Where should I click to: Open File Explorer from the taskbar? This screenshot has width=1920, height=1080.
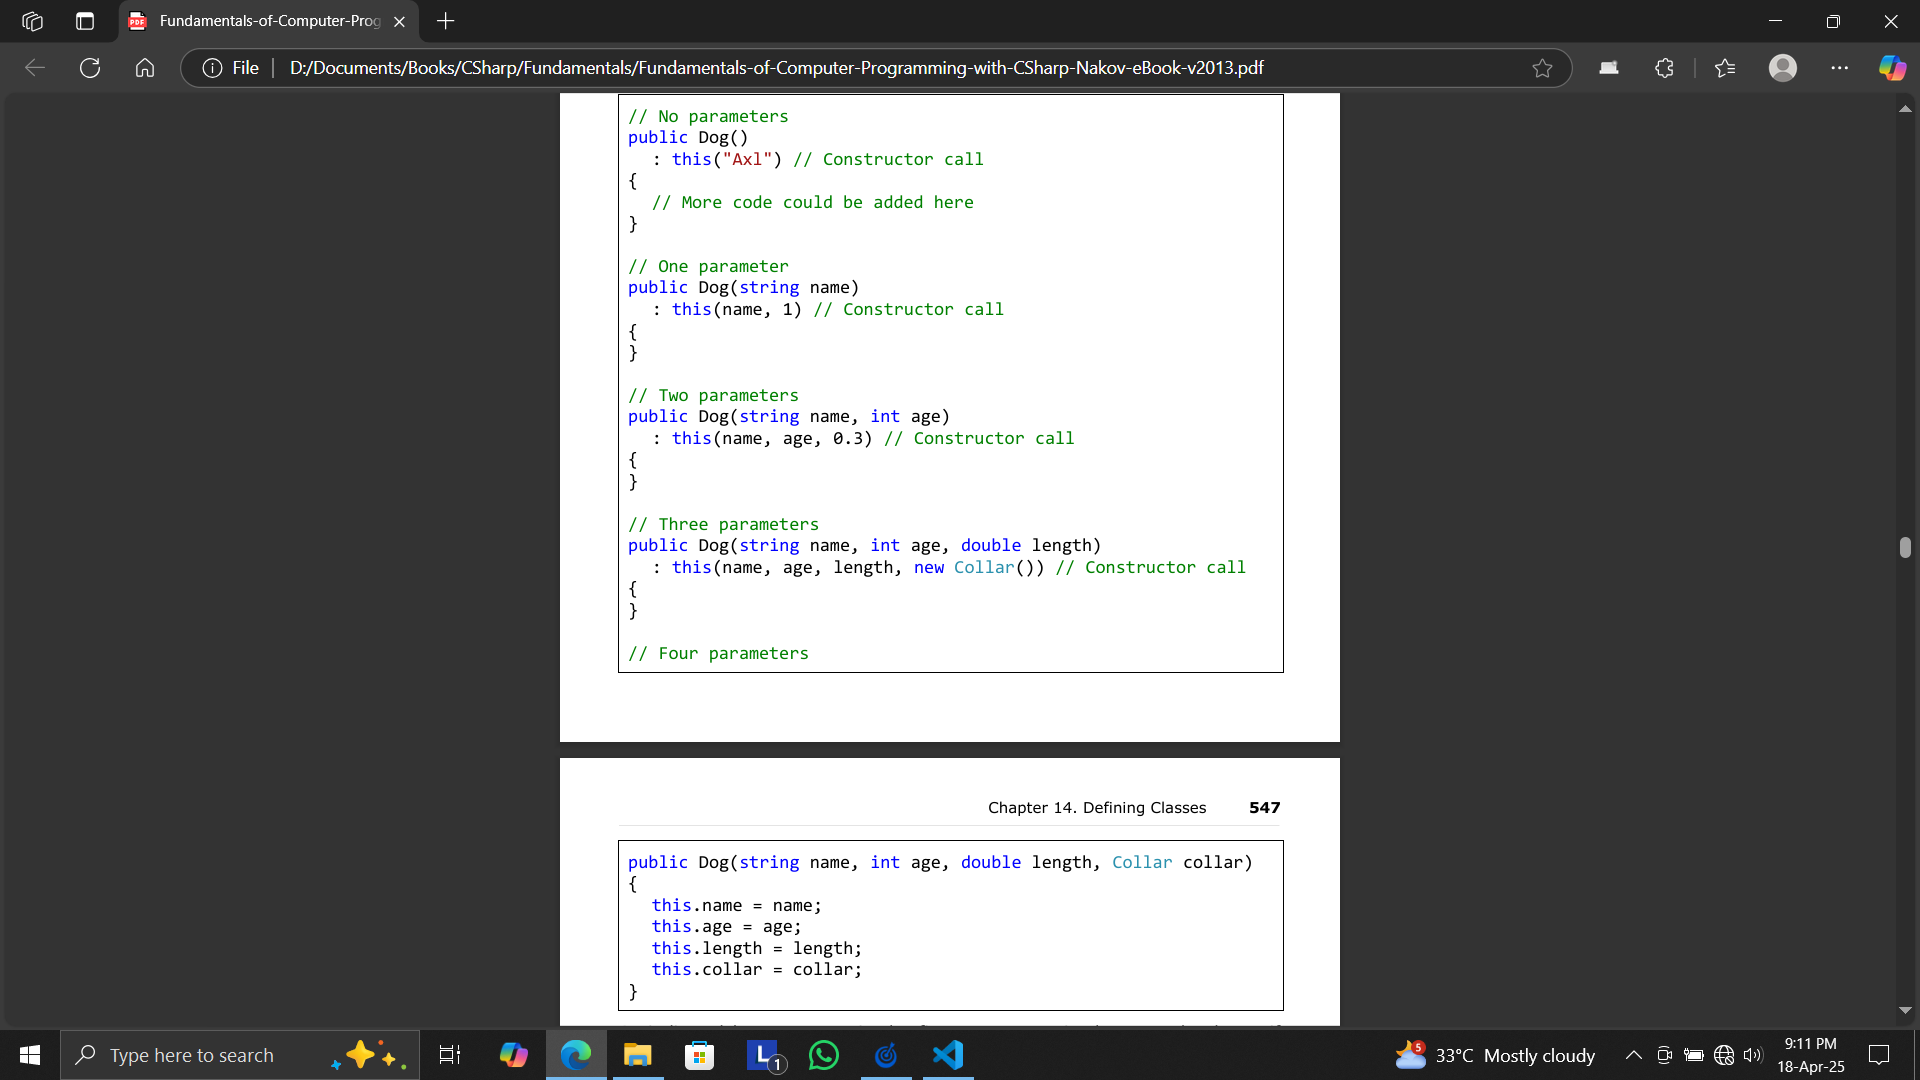[638, 1055]
